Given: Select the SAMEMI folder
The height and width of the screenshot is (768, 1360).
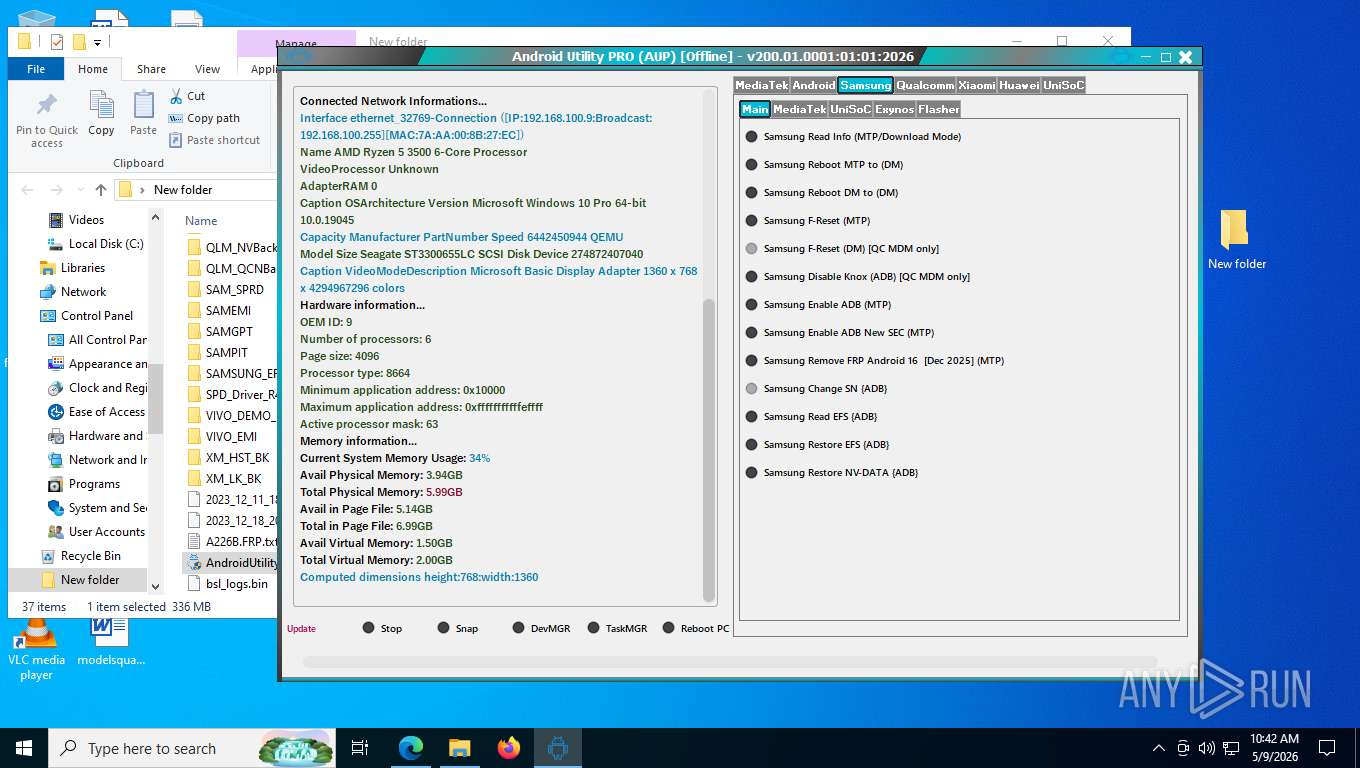Looking at the screenshot, I should click(228, 311).
